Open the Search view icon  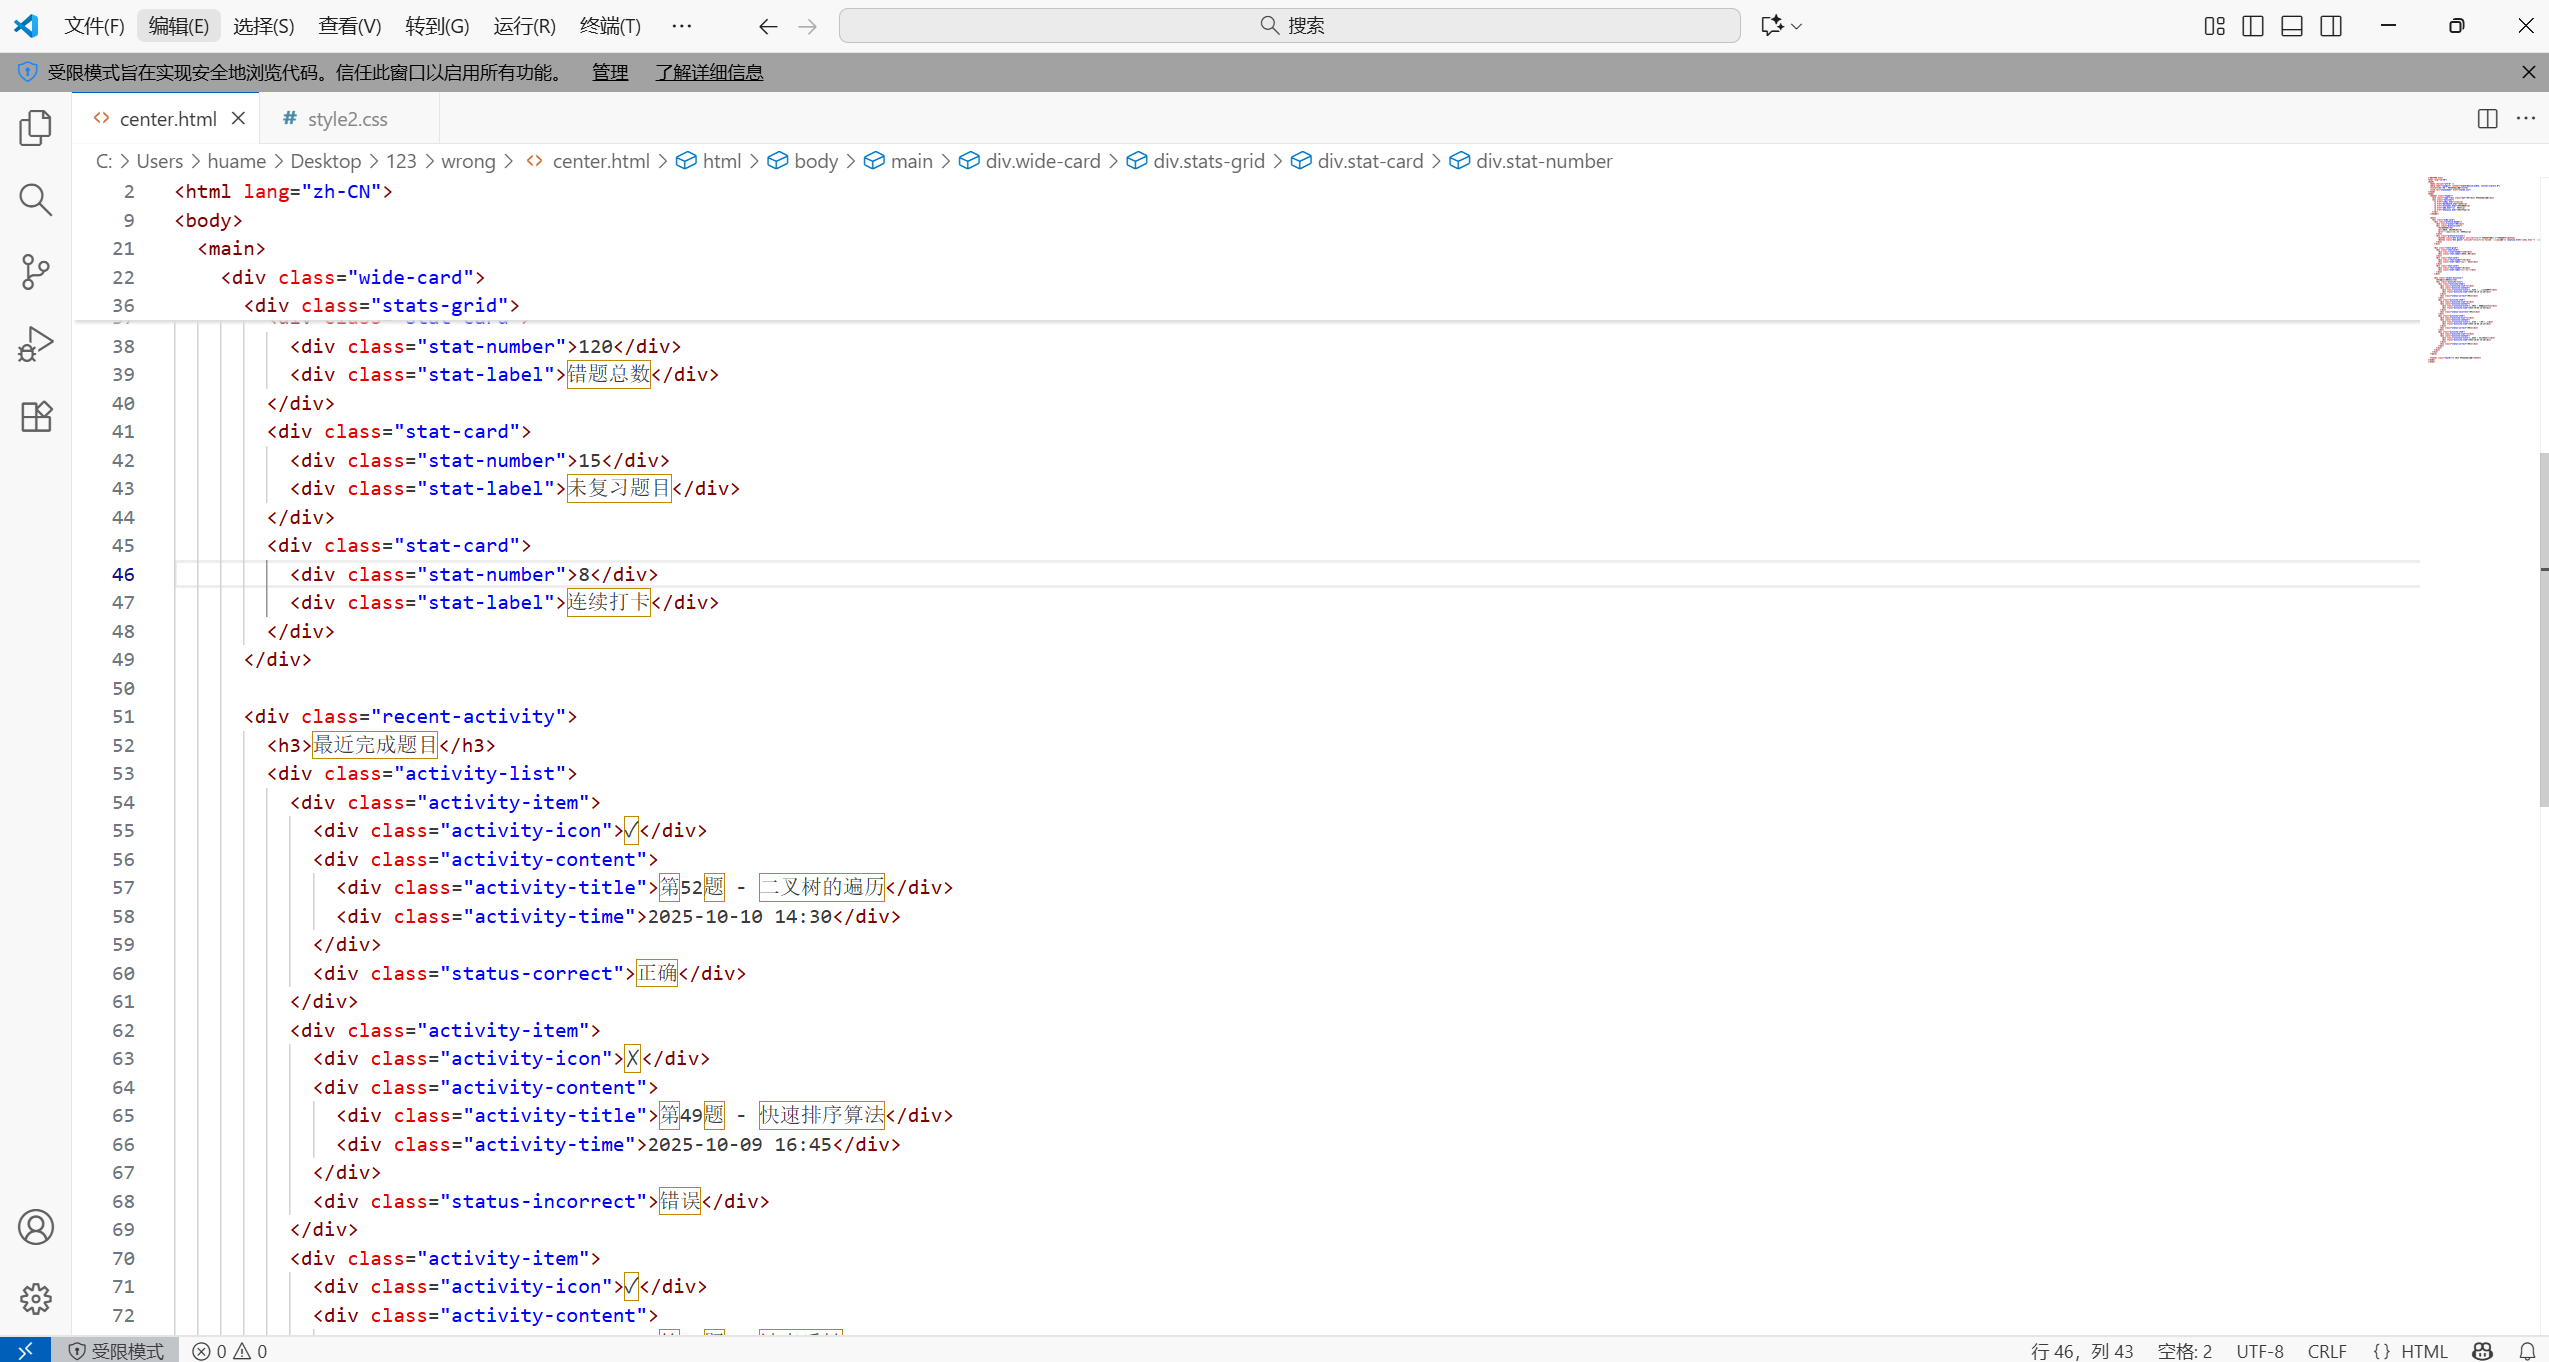pos(36,200)
